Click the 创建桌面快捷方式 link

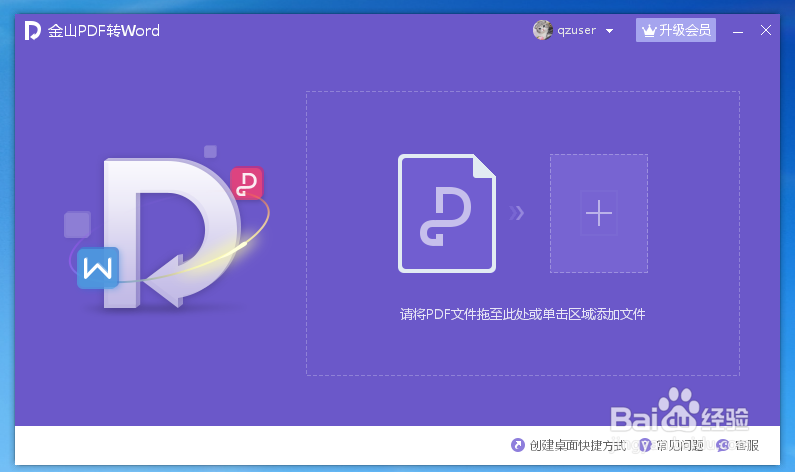coord(577,445)
